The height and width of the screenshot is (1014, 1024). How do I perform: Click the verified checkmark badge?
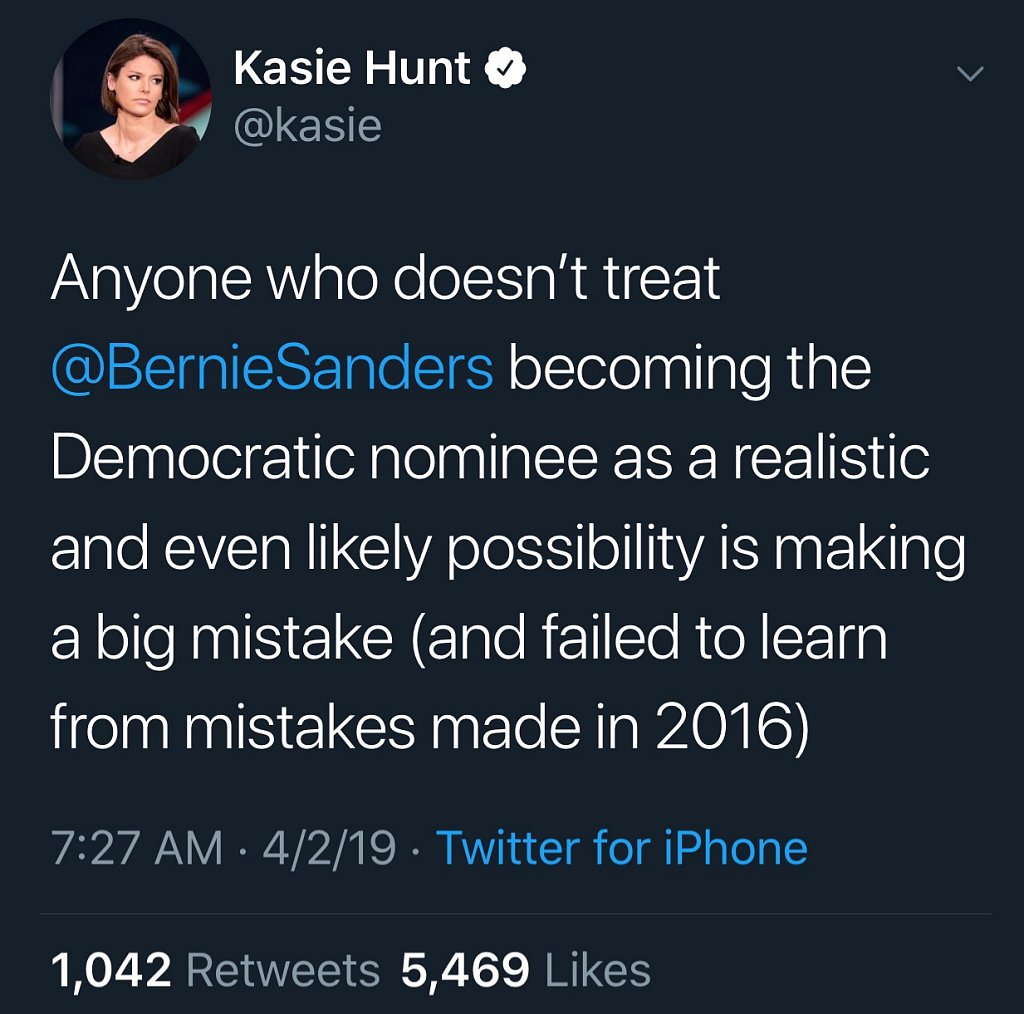(x=507, y=69)
